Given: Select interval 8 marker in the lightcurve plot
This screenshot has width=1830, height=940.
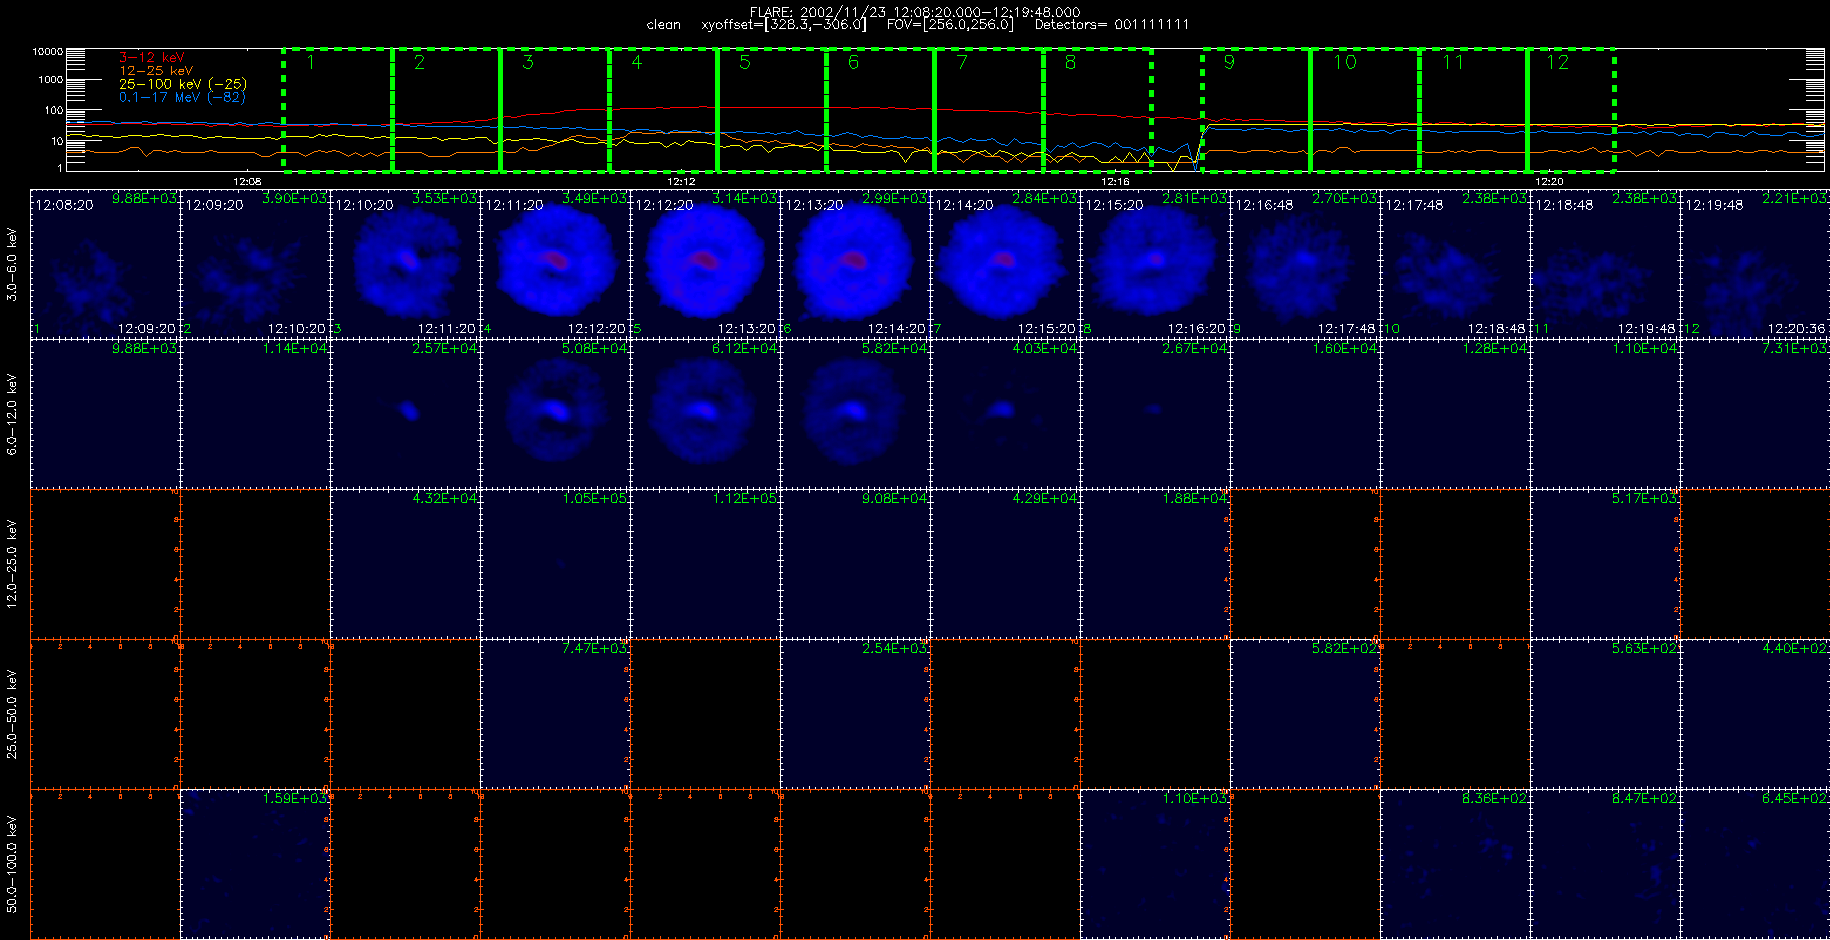Looking at the screenshot, I should [1070, 63].
